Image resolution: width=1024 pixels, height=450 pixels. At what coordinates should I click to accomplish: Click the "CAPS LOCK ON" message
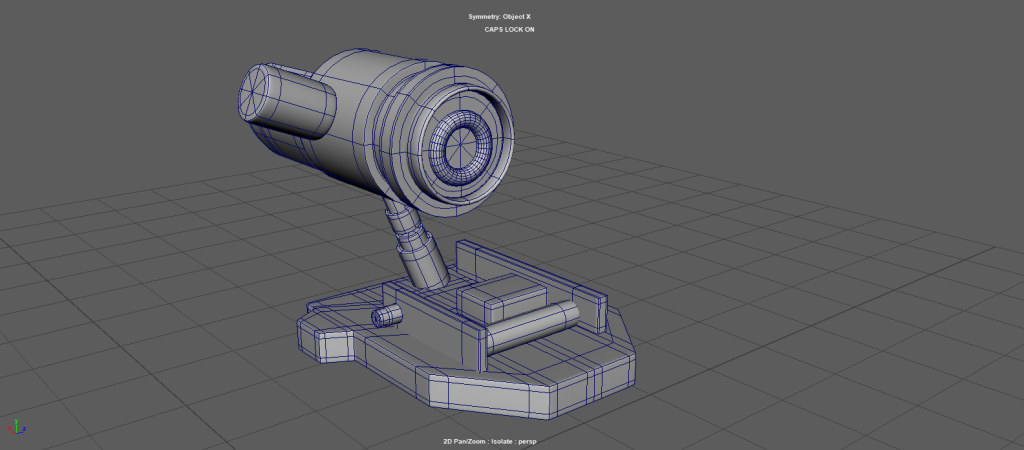click(x=509, y=29)
